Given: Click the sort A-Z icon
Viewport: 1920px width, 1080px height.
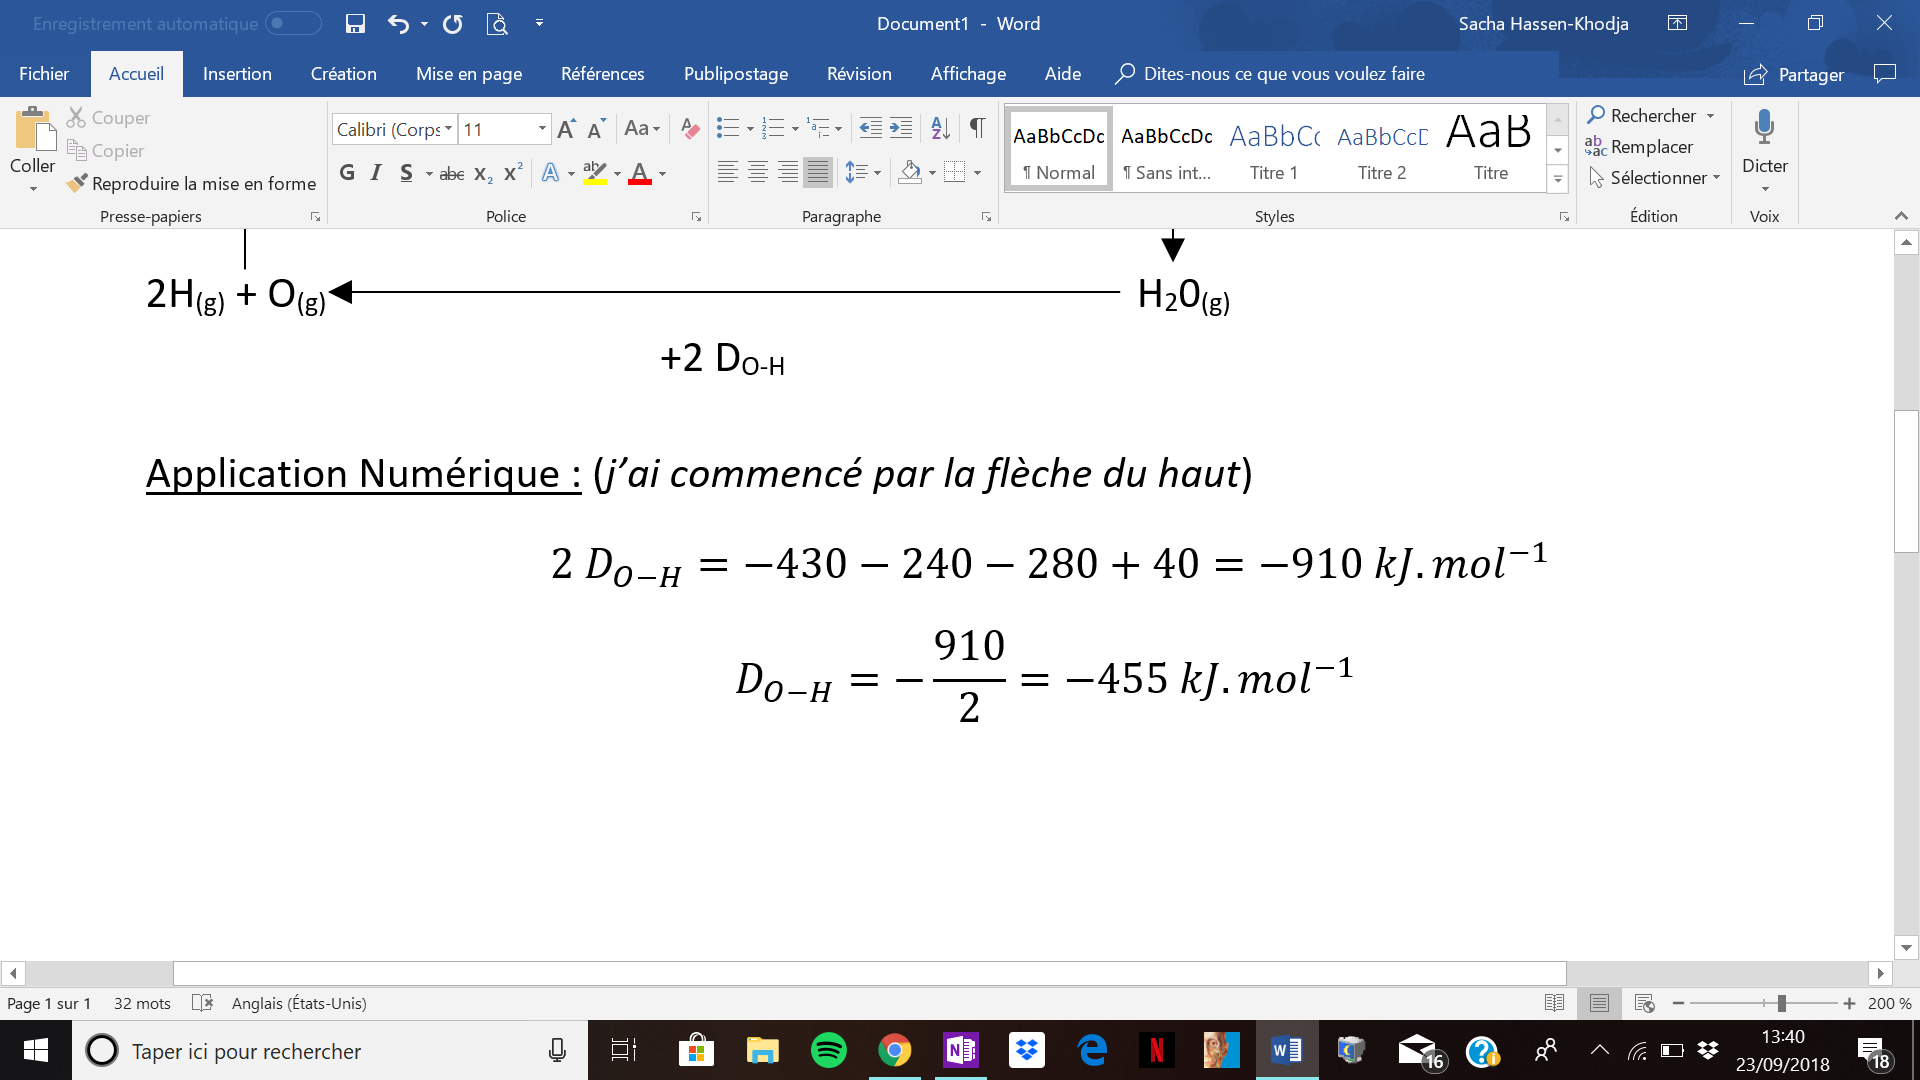Looking at the screenshot, I should click(940, 128).
